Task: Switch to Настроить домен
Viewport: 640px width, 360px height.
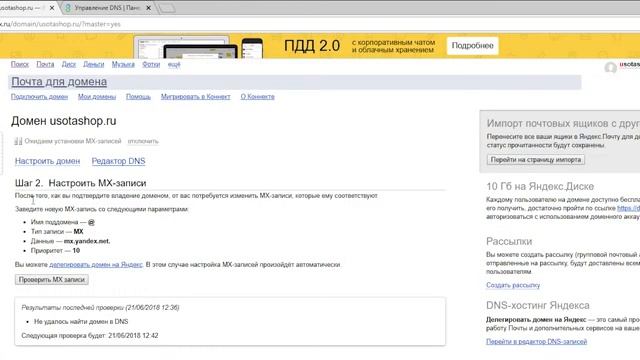Action: [x=47, y=161]
